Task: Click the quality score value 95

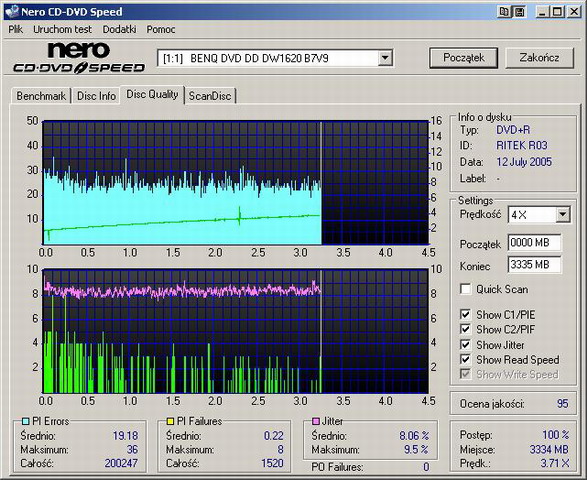Action: click(562, 404)
